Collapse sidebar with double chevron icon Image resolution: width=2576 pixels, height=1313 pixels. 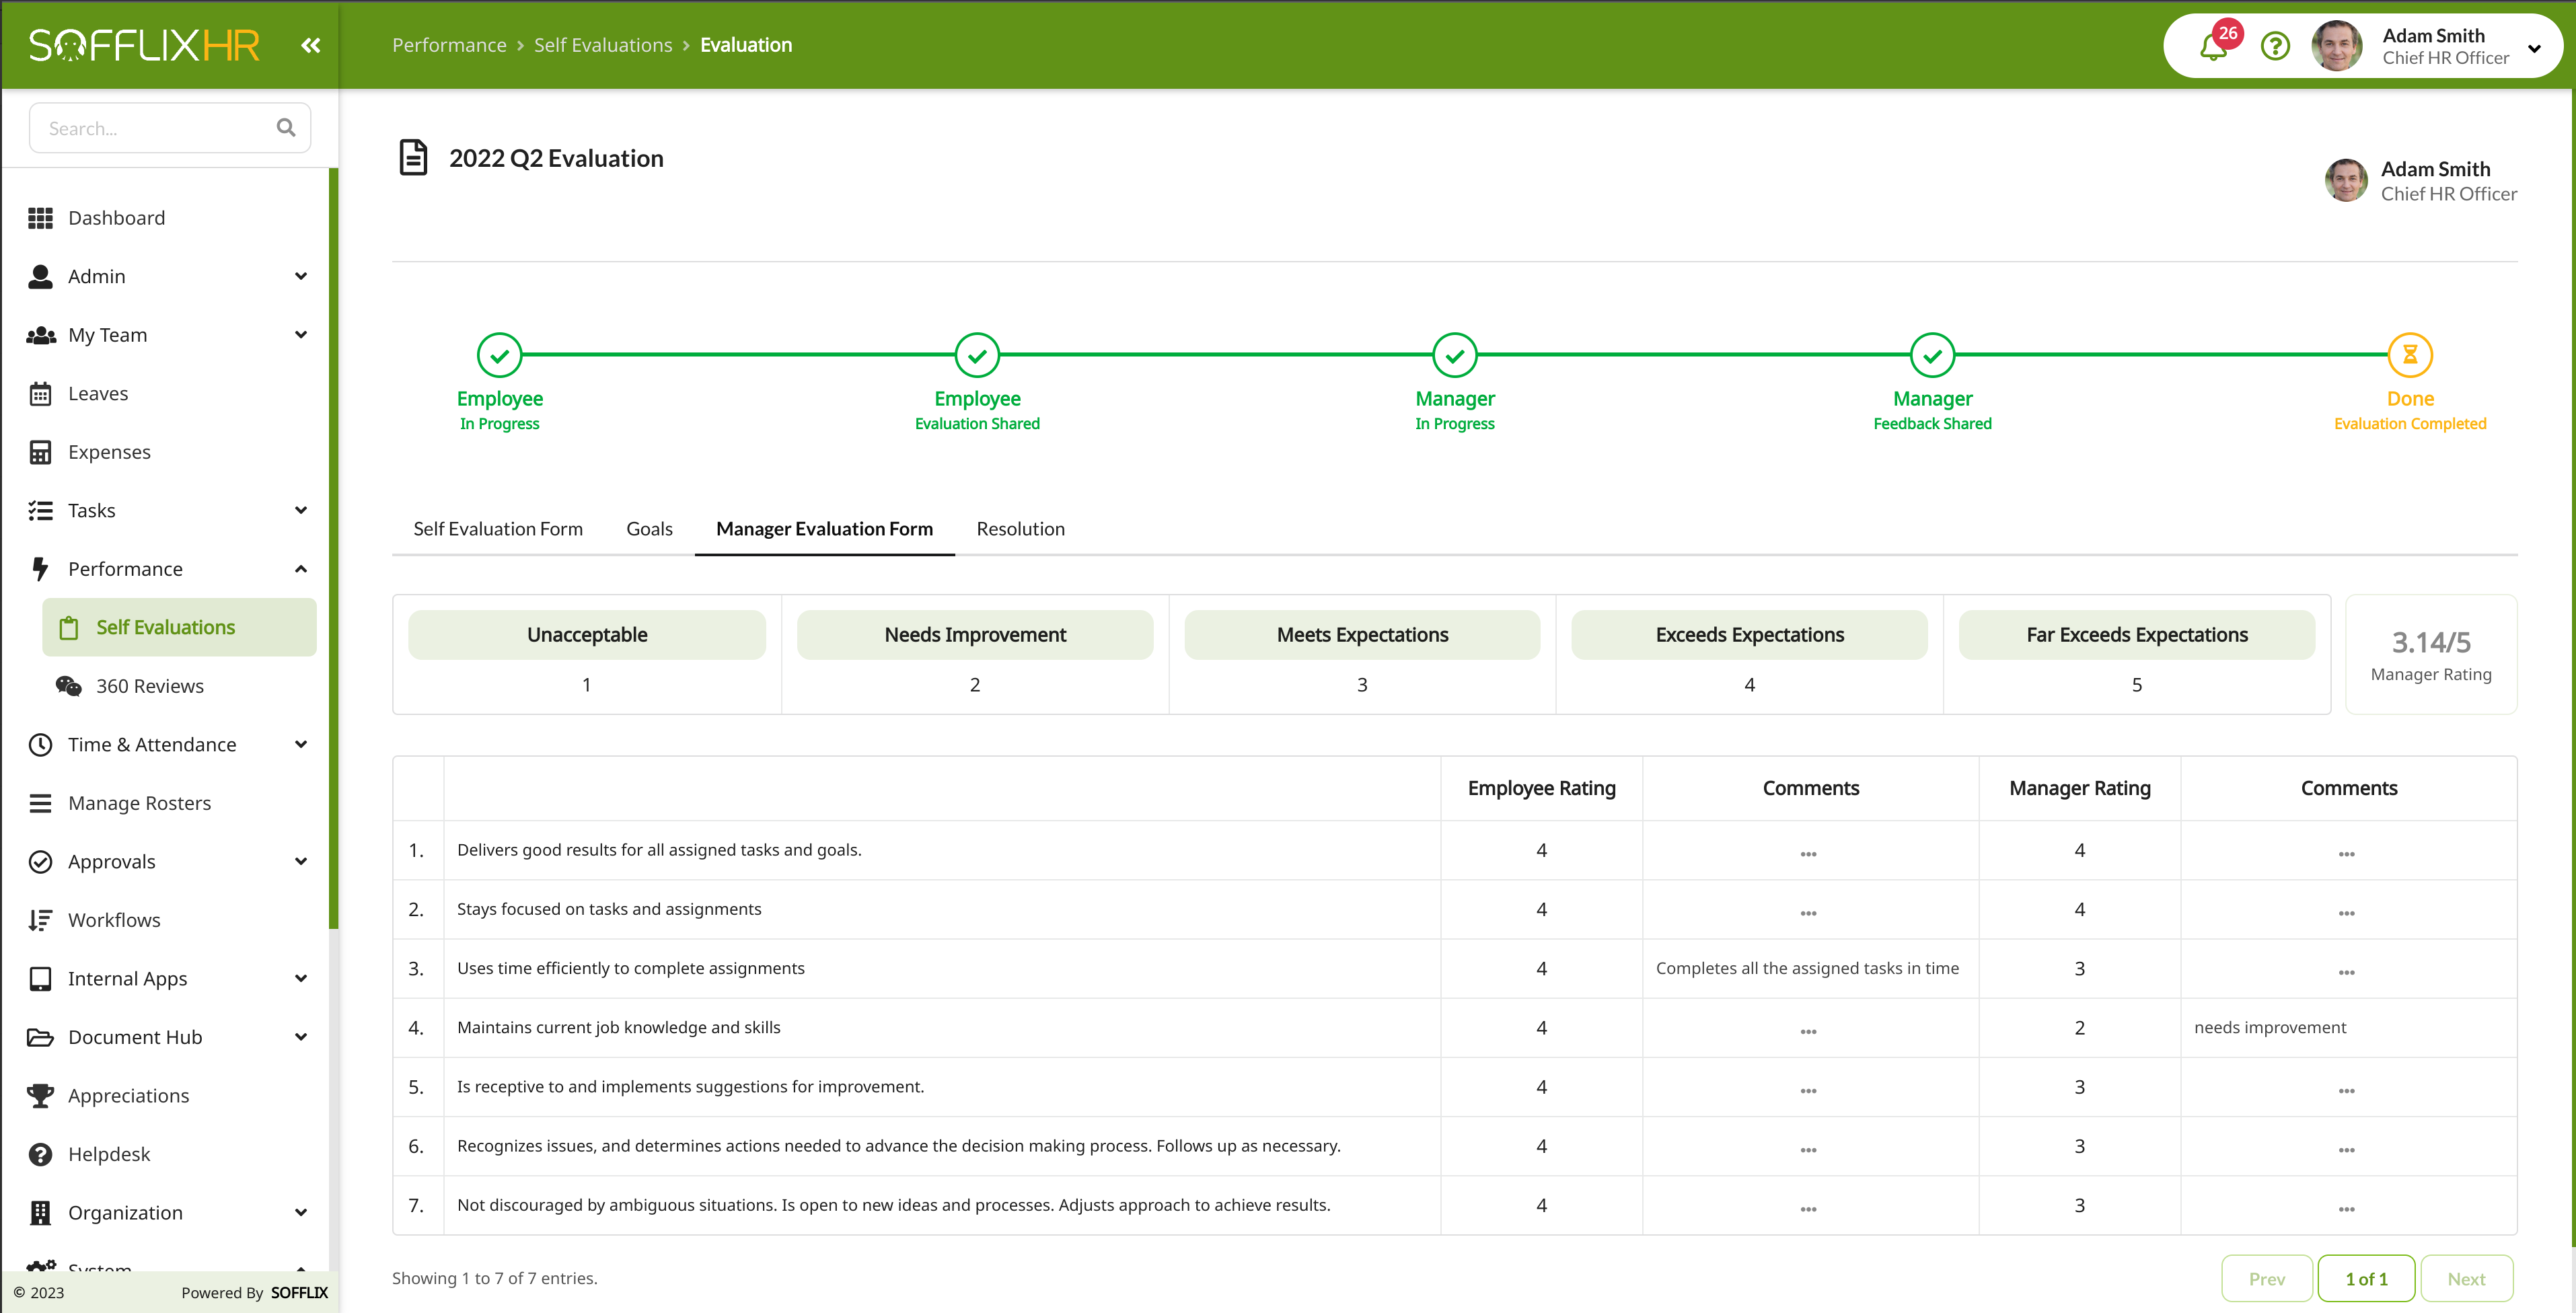coord(311,45)
